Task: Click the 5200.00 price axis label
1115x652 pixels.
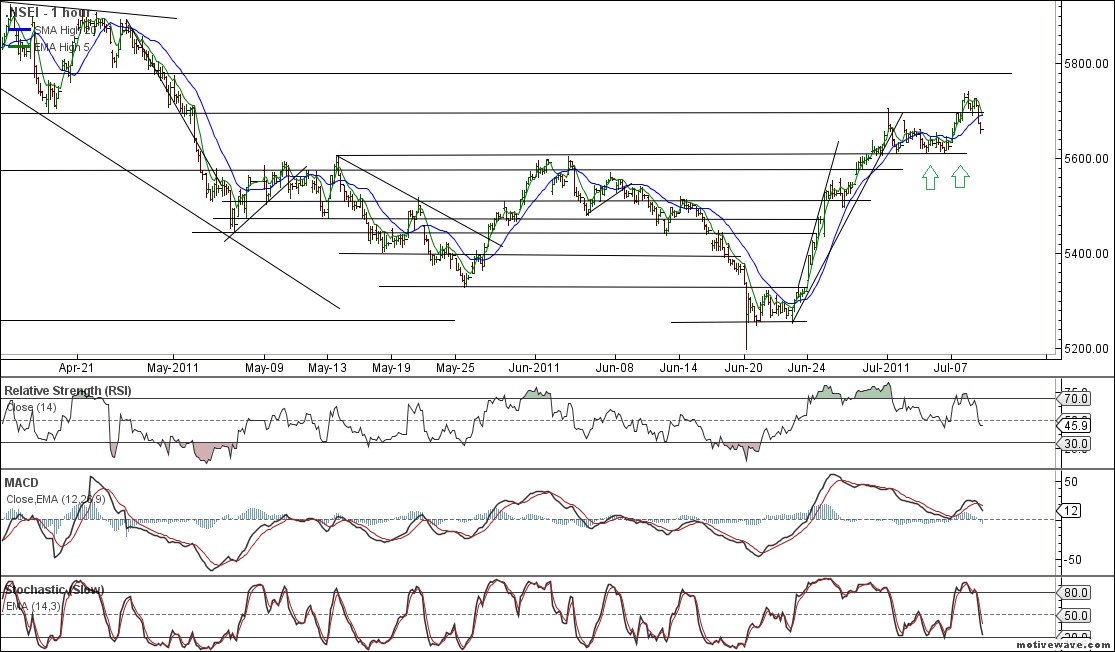Action: point(1083,349)
